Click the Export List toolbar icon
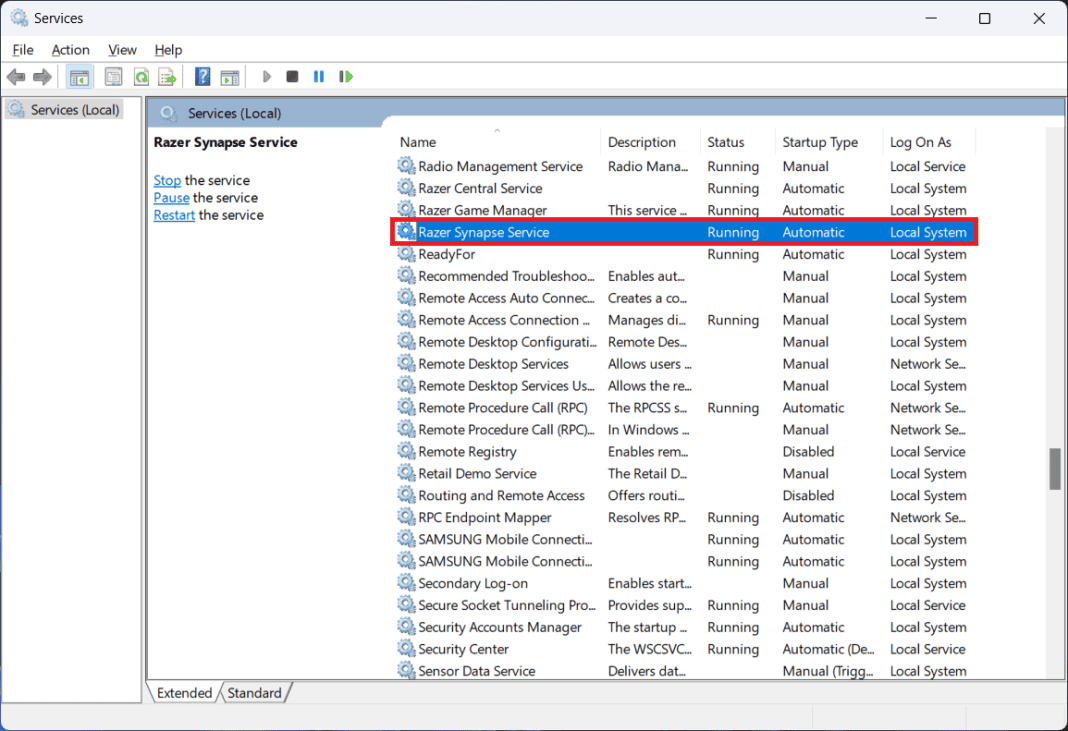1068x731 pixels. click(x=167, y=76)
